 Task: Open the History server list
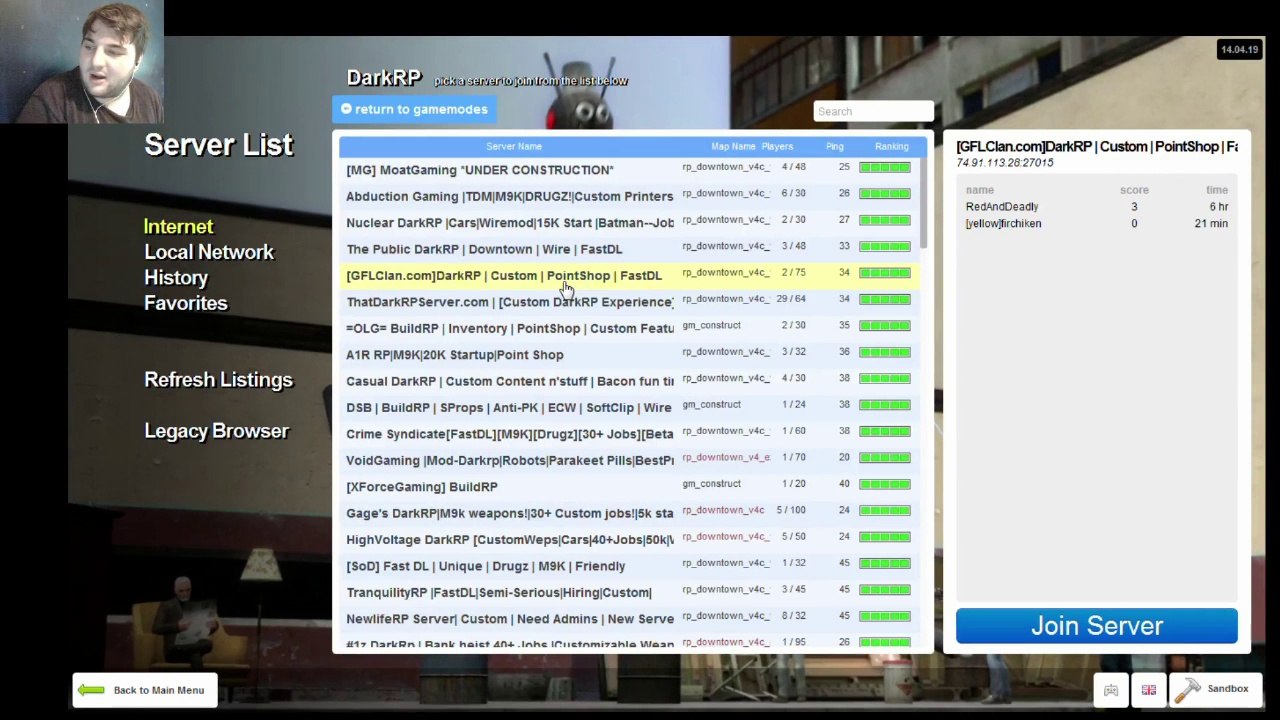[176, 278]
